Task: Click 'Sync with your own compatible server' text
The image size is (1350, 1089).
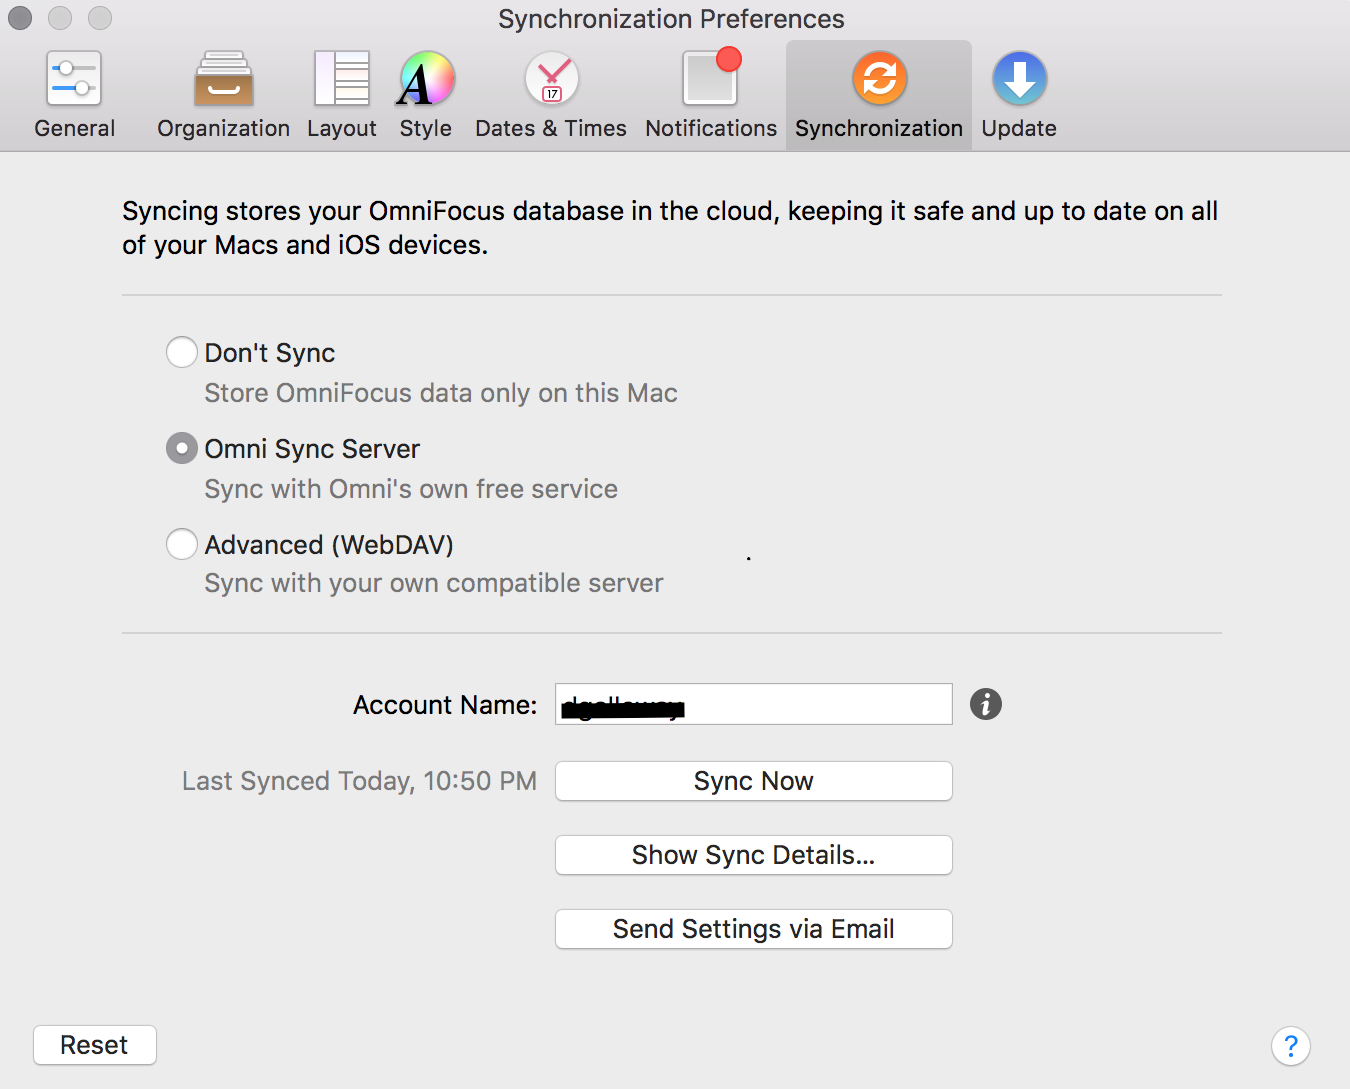Action: coord(434,583)
